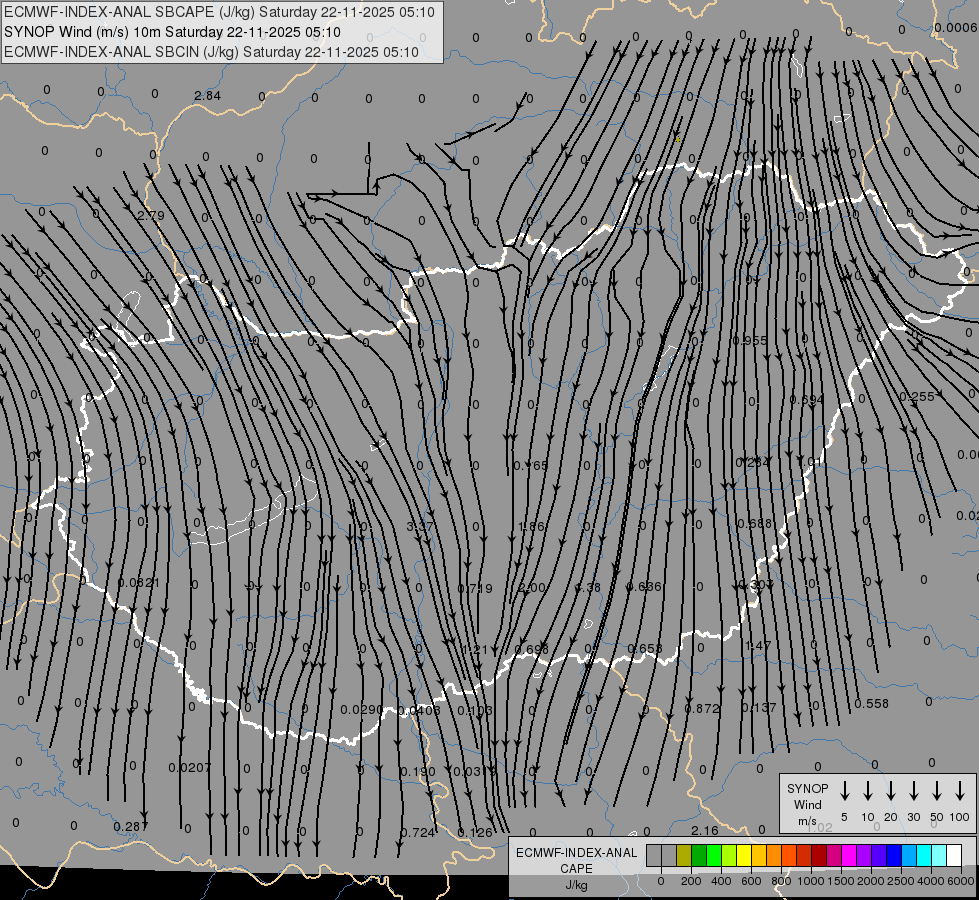Click the map value 0.0290

tap(362, 710)
